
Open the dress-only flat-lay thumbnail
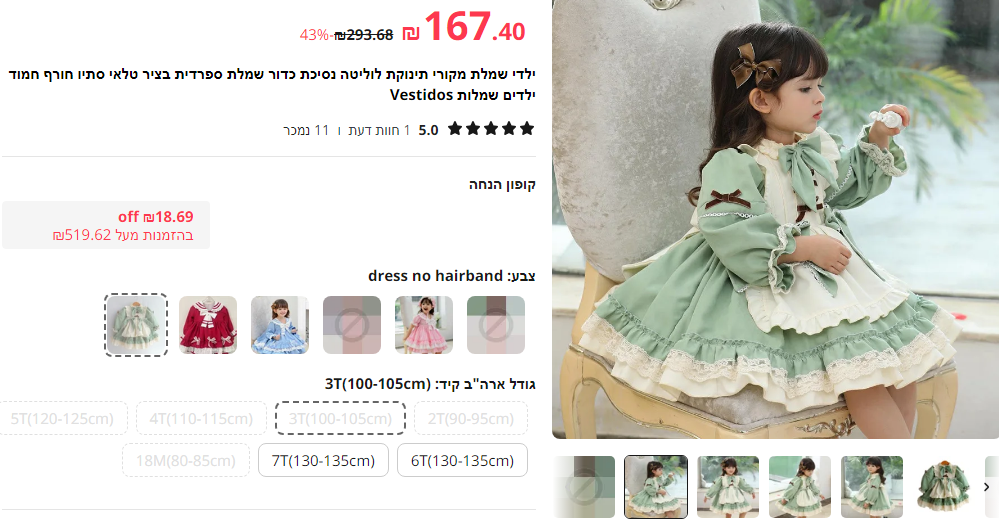point(944,487)
